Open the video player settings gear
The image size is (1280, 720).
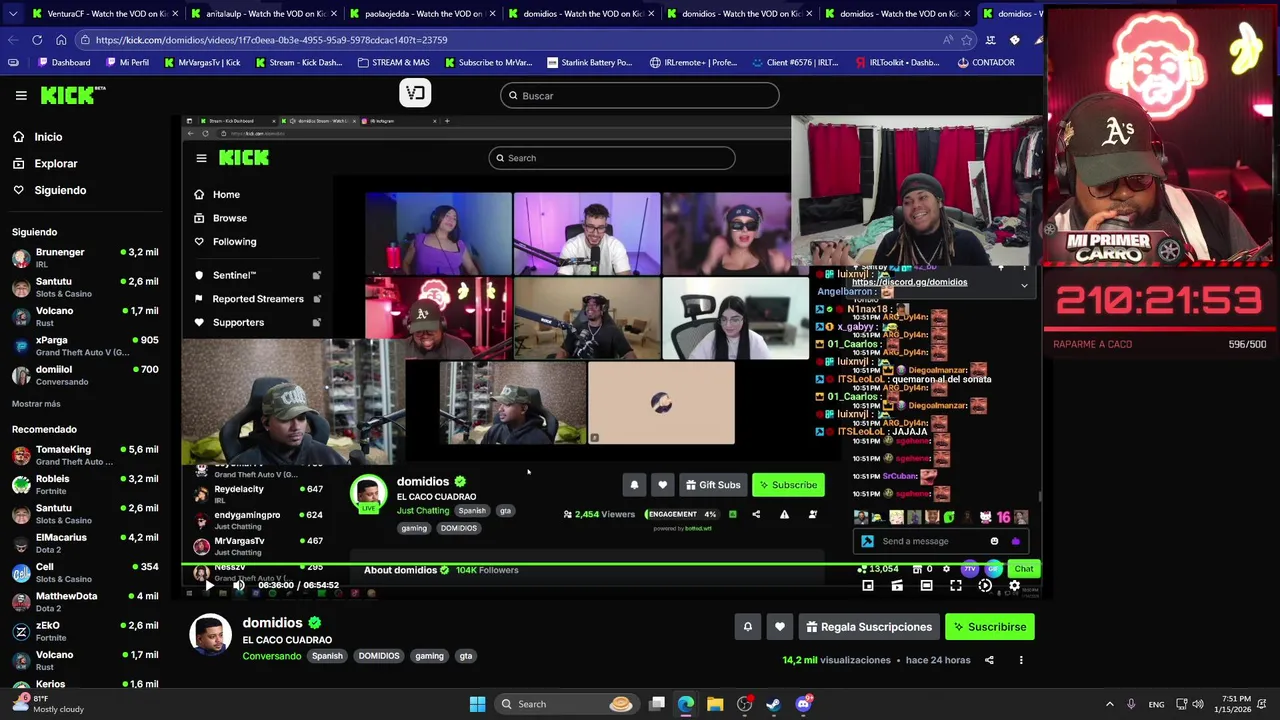tap(1014, 585)
